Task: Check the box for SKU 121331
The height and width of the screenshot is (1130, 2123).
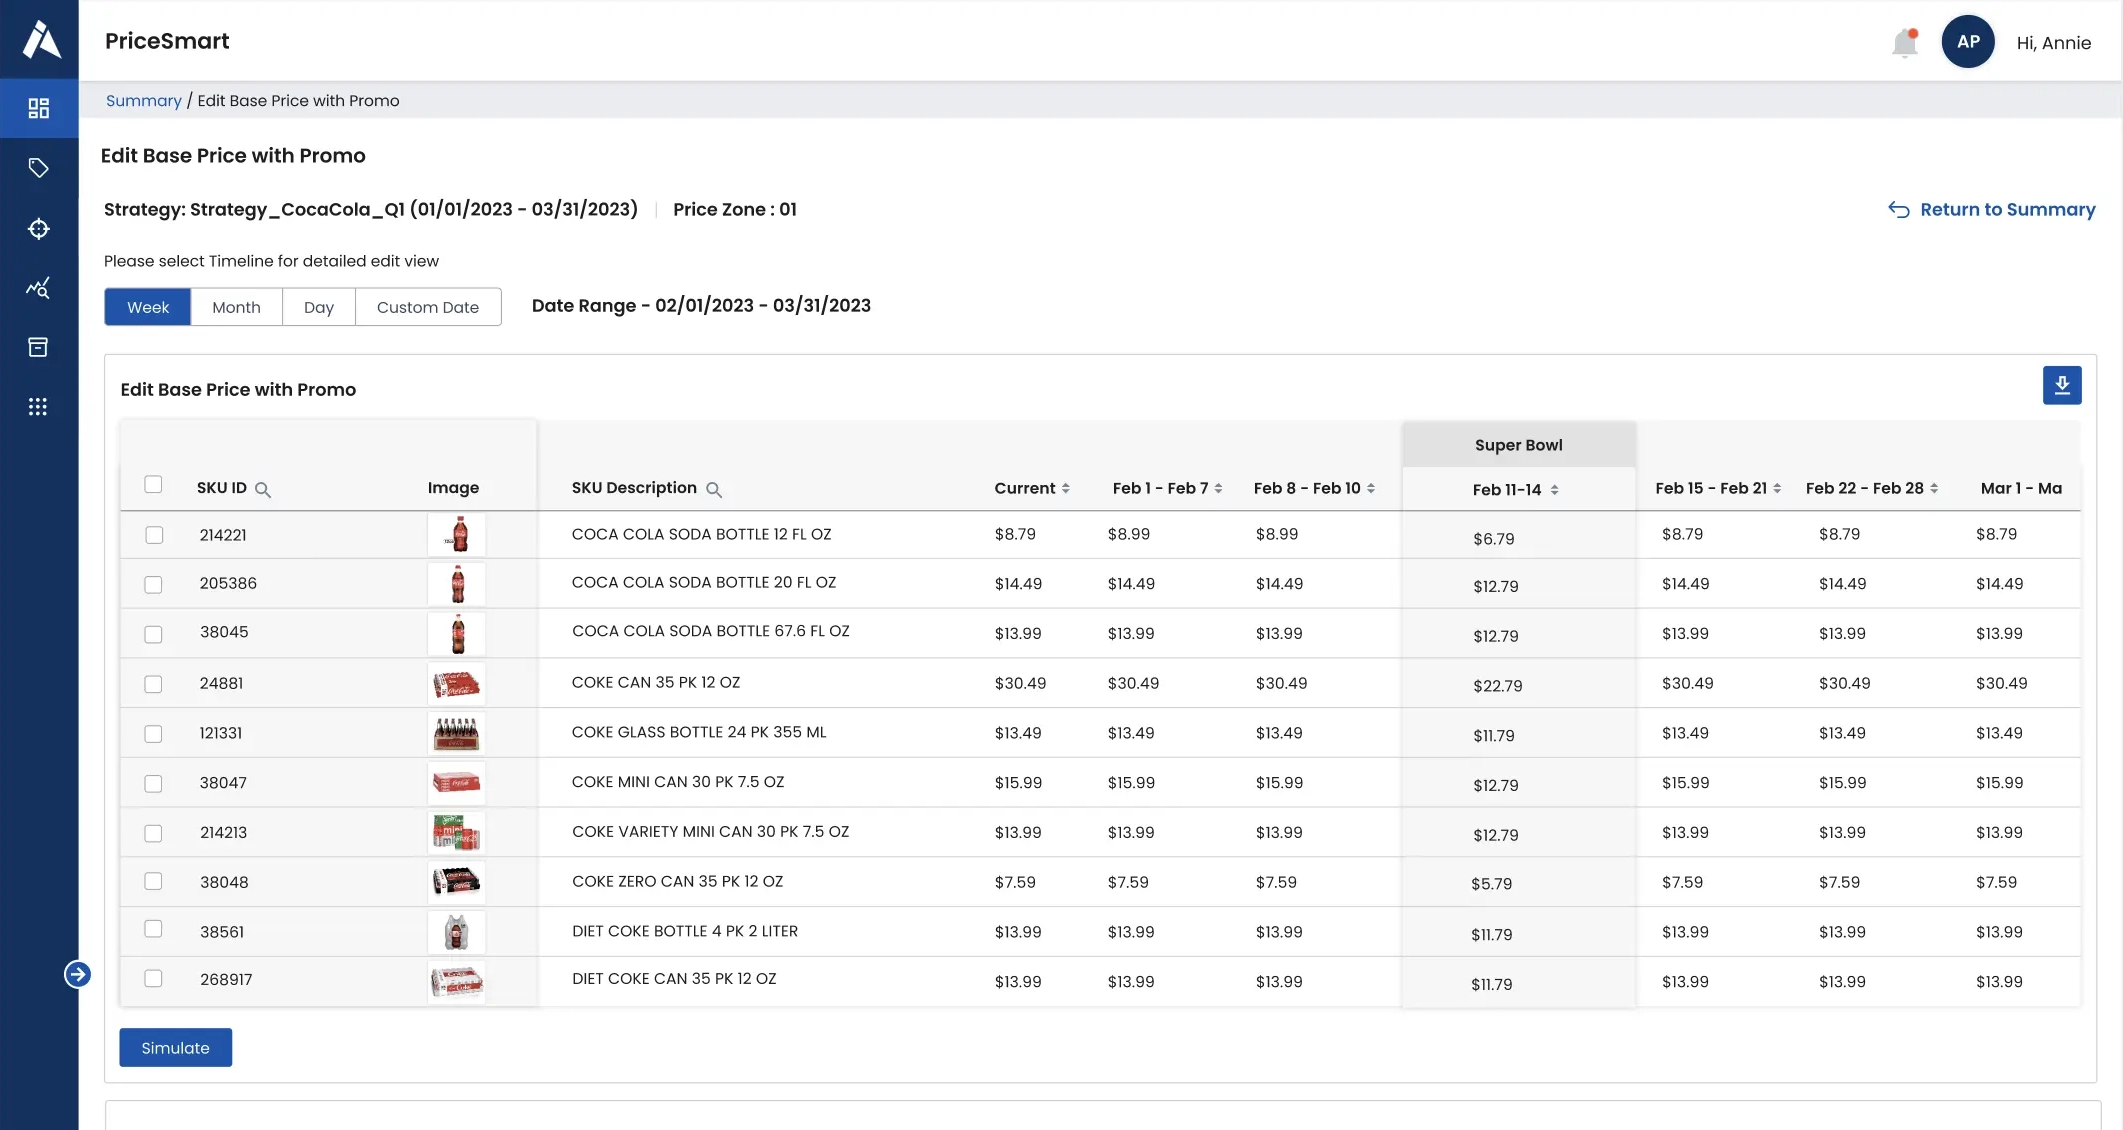Action: click(153, 734)
